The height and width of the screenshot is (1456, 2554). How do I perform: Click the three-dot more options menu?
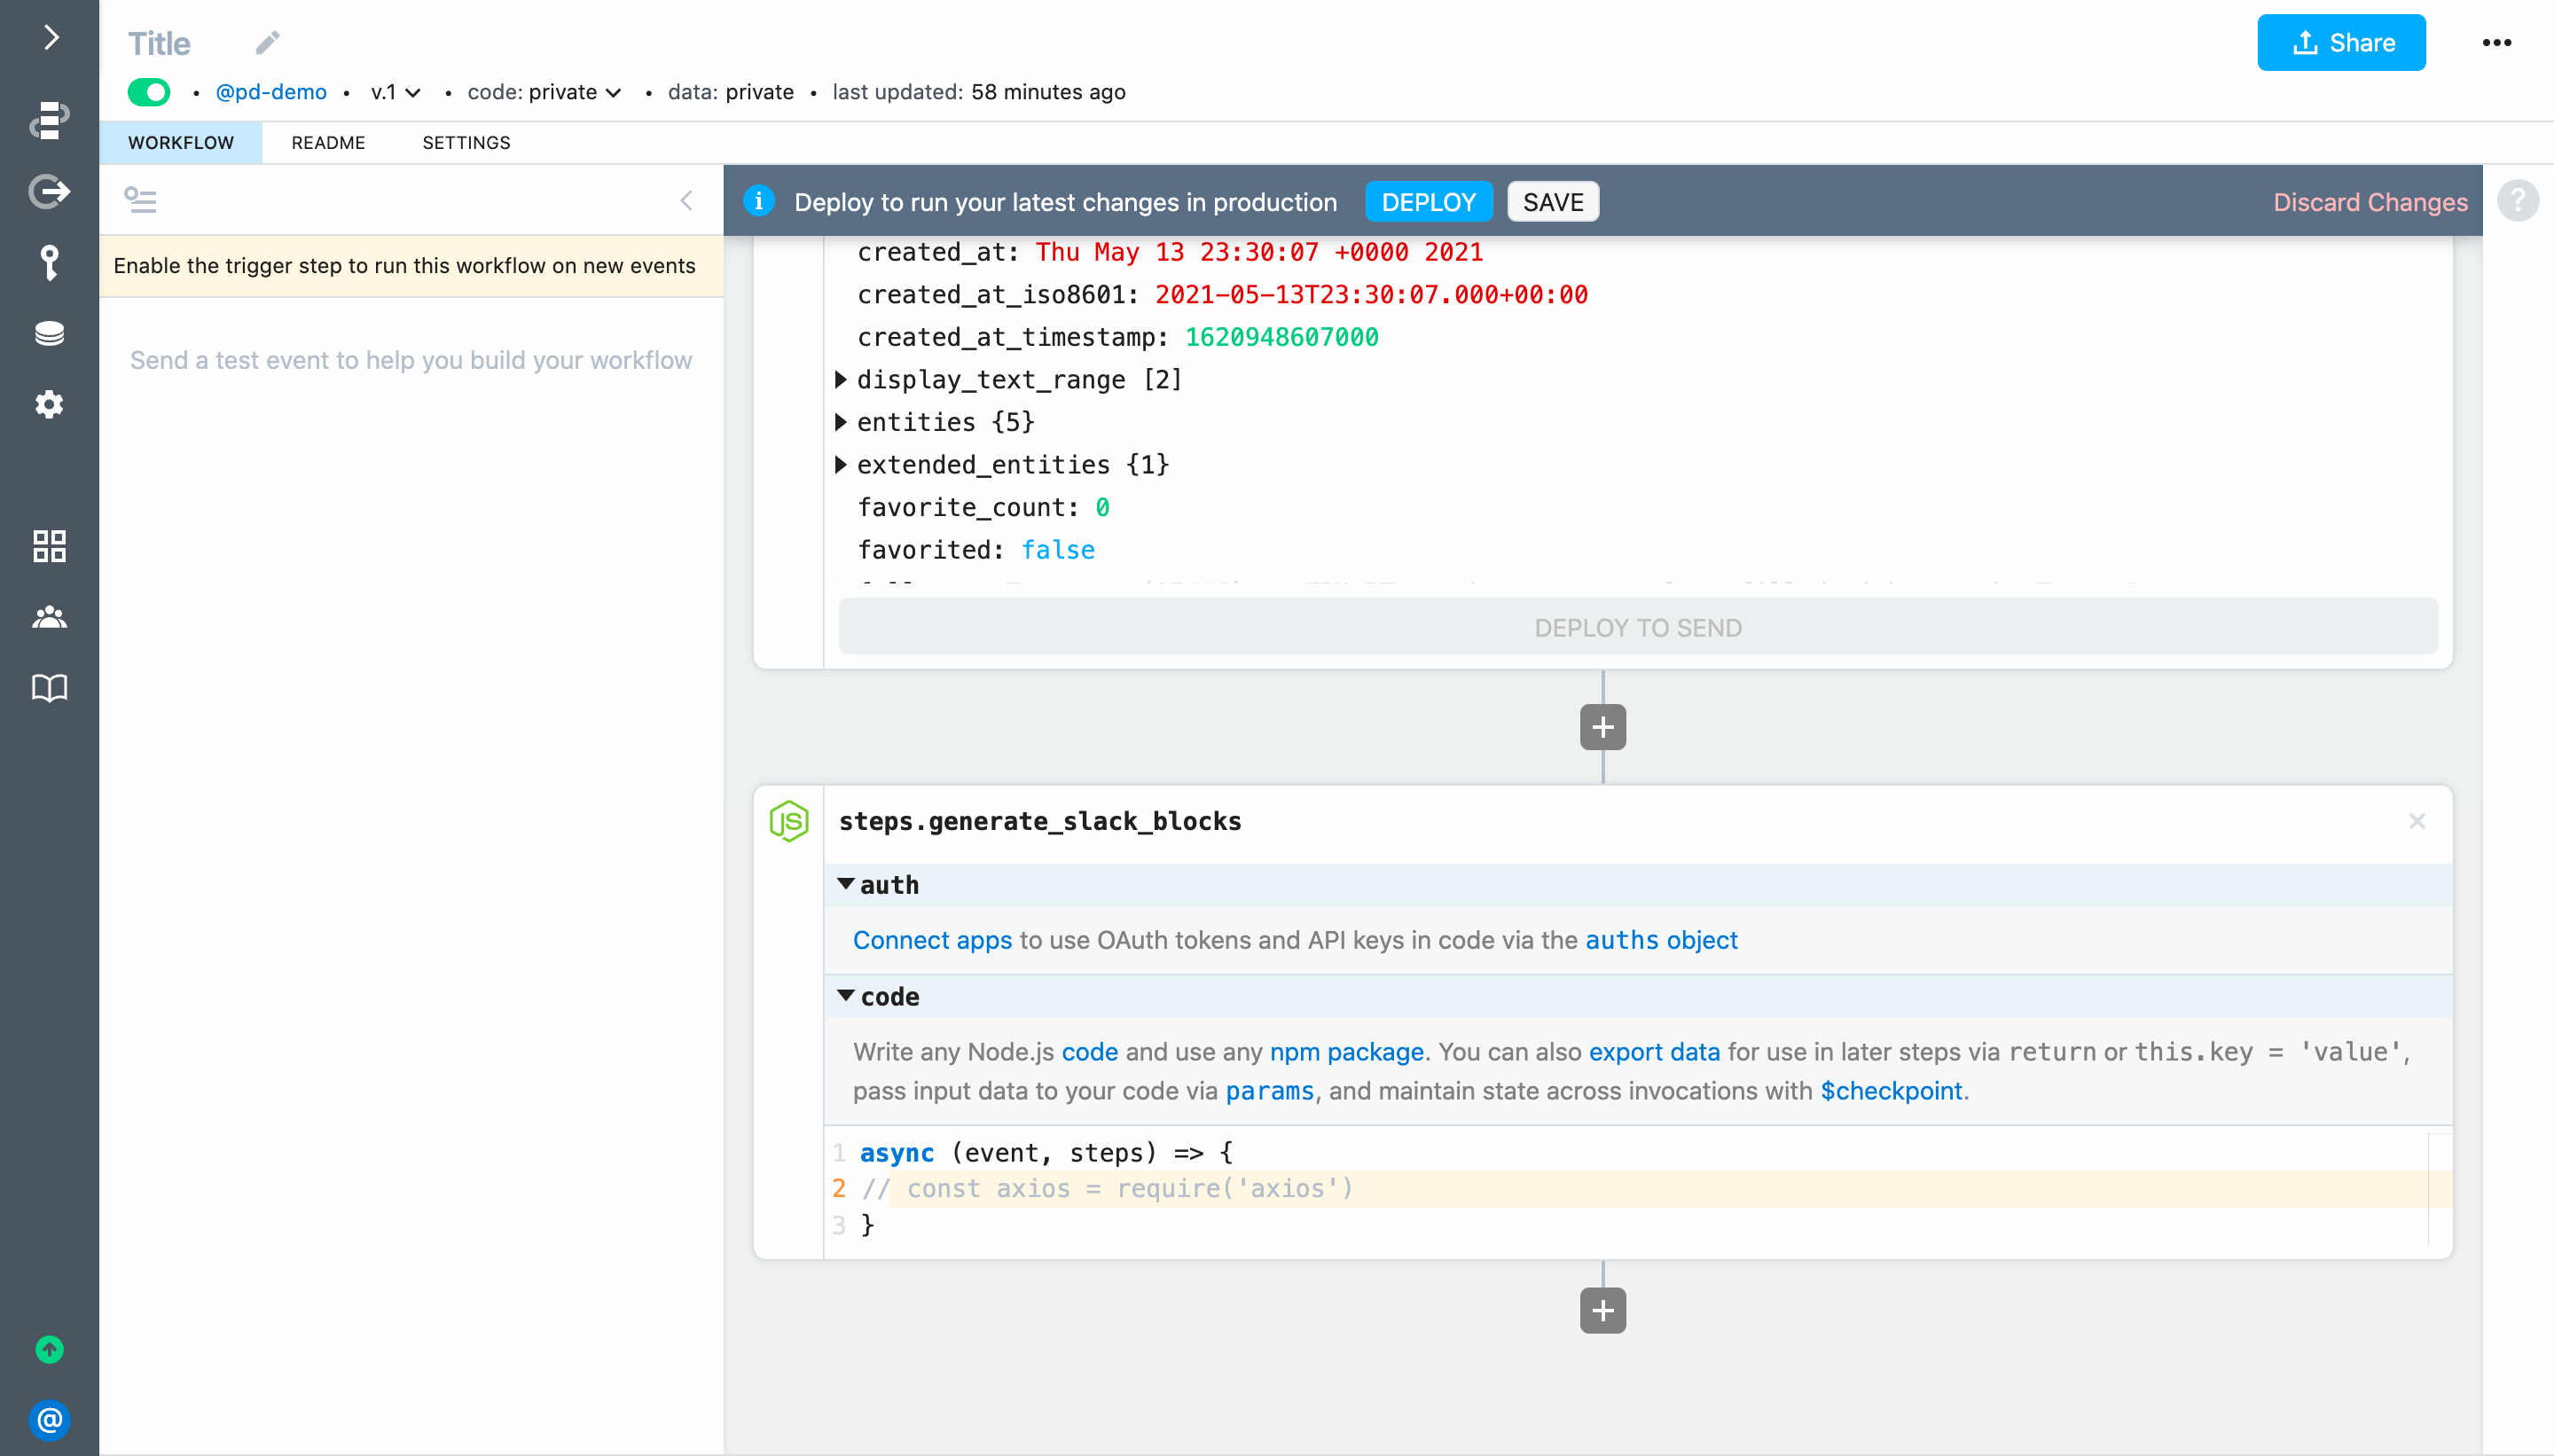(x=2496, y=43)
